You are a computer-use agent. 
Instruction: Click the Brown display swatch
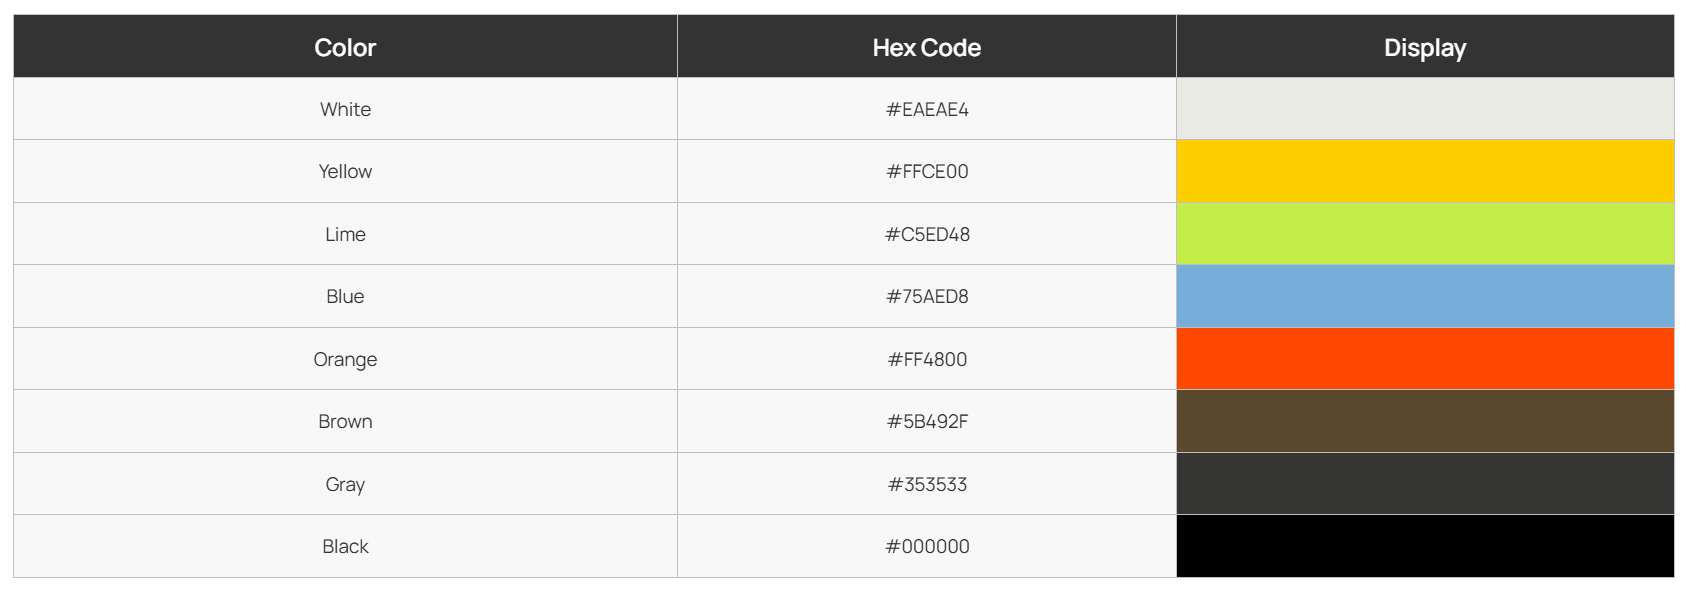tap(1424, 421)
